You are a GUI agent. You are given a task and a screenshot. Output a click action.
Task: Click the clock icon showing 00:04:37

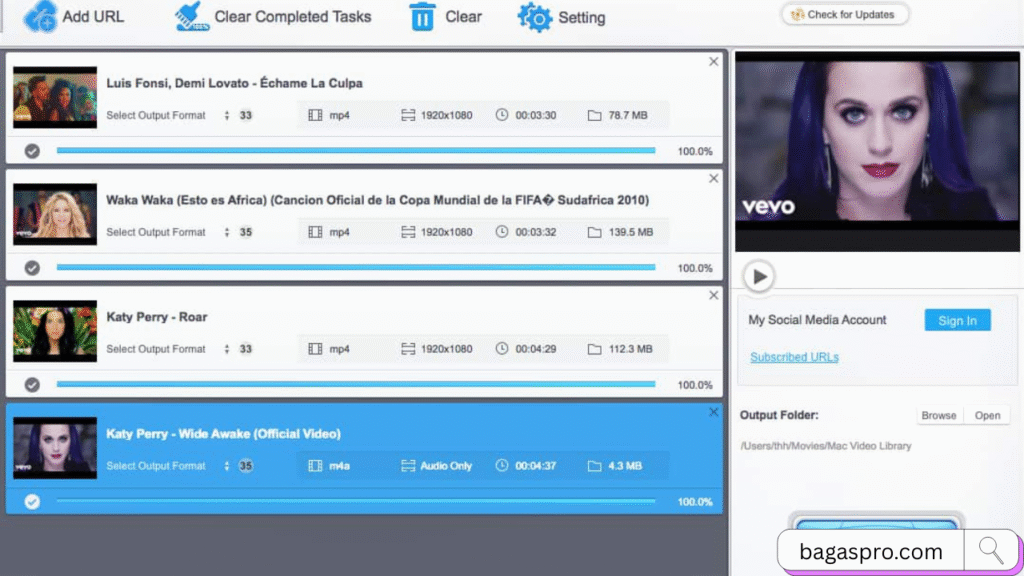pos(502,464)
